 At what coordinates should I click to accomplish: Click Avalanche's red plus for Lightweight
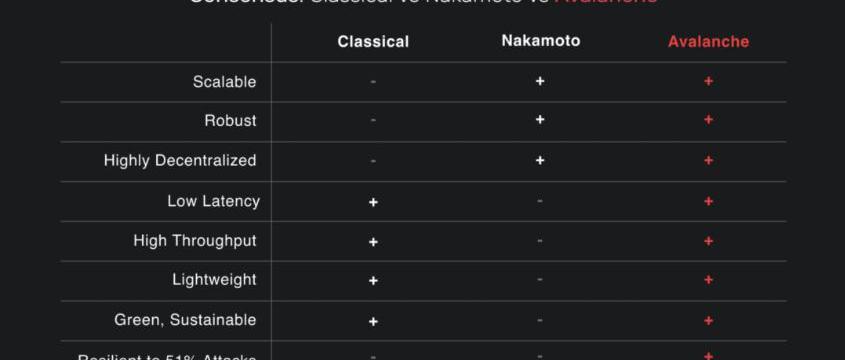(709, 280)
